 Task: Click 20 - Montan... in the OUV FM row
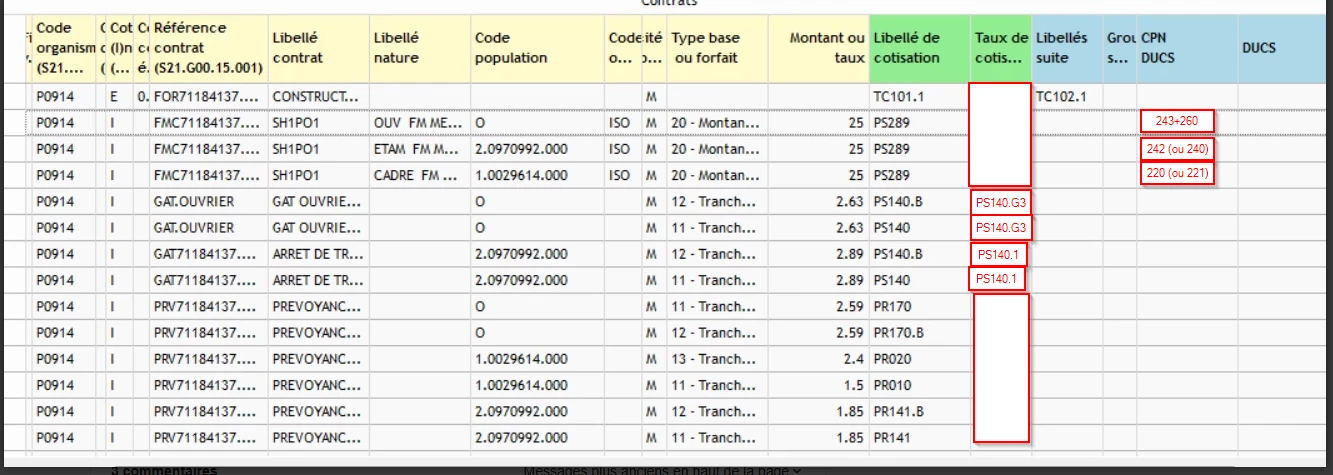[x=717, y=123]
